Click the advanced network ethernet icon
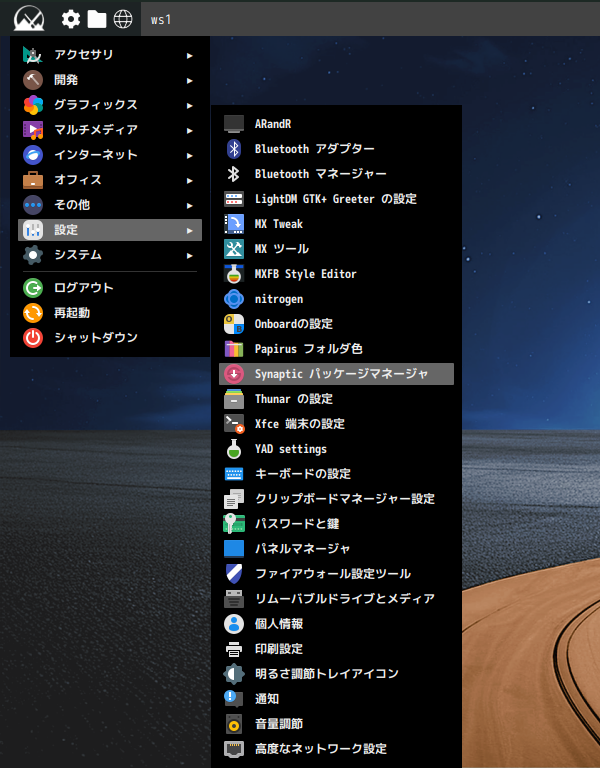 [x=234, y=749]
